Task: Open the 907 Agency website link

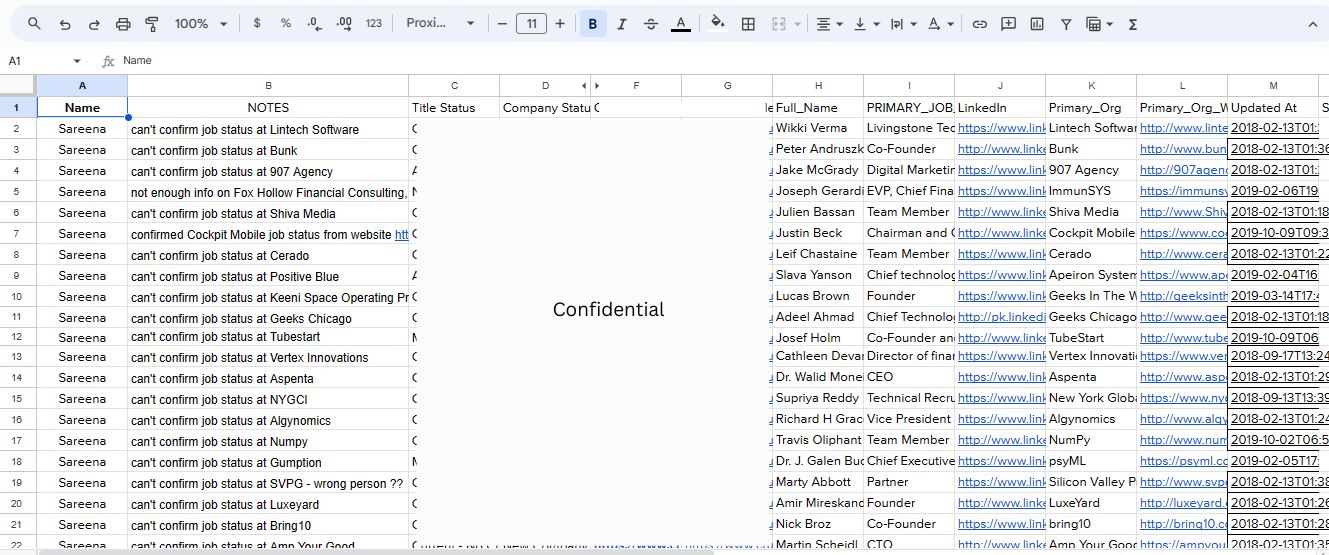Action: coord(1182,170)
